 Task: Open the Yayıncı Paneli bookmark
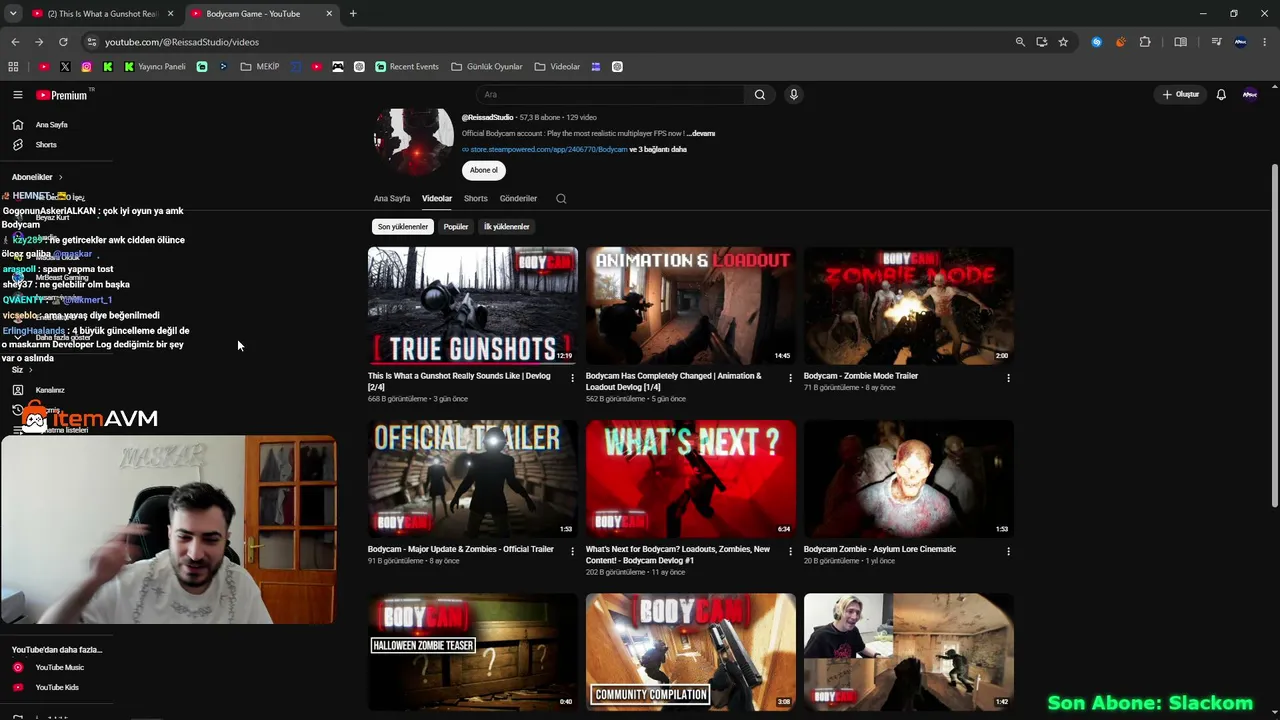pyautogui.click(x=155, y=67)
